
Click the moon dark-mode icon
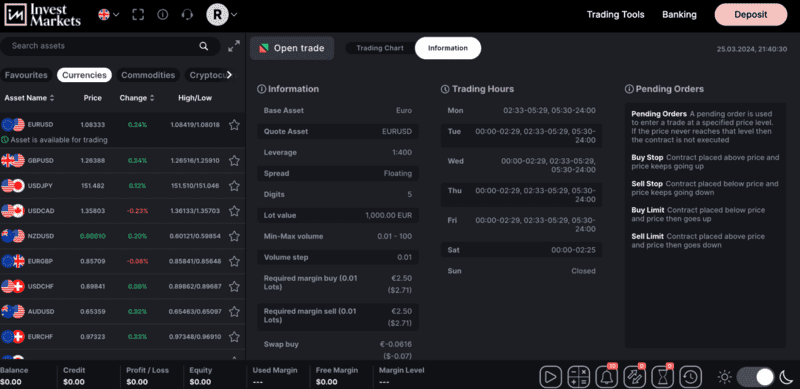(x=786, y=377)
